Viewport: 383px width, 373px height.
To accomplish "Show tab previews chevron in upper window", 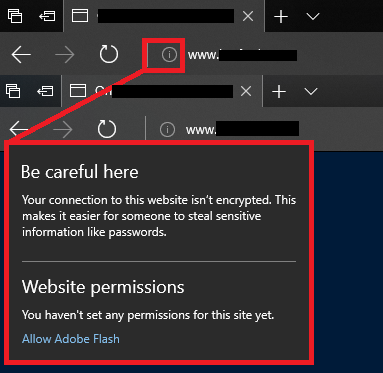I will [x=313, y=16].
